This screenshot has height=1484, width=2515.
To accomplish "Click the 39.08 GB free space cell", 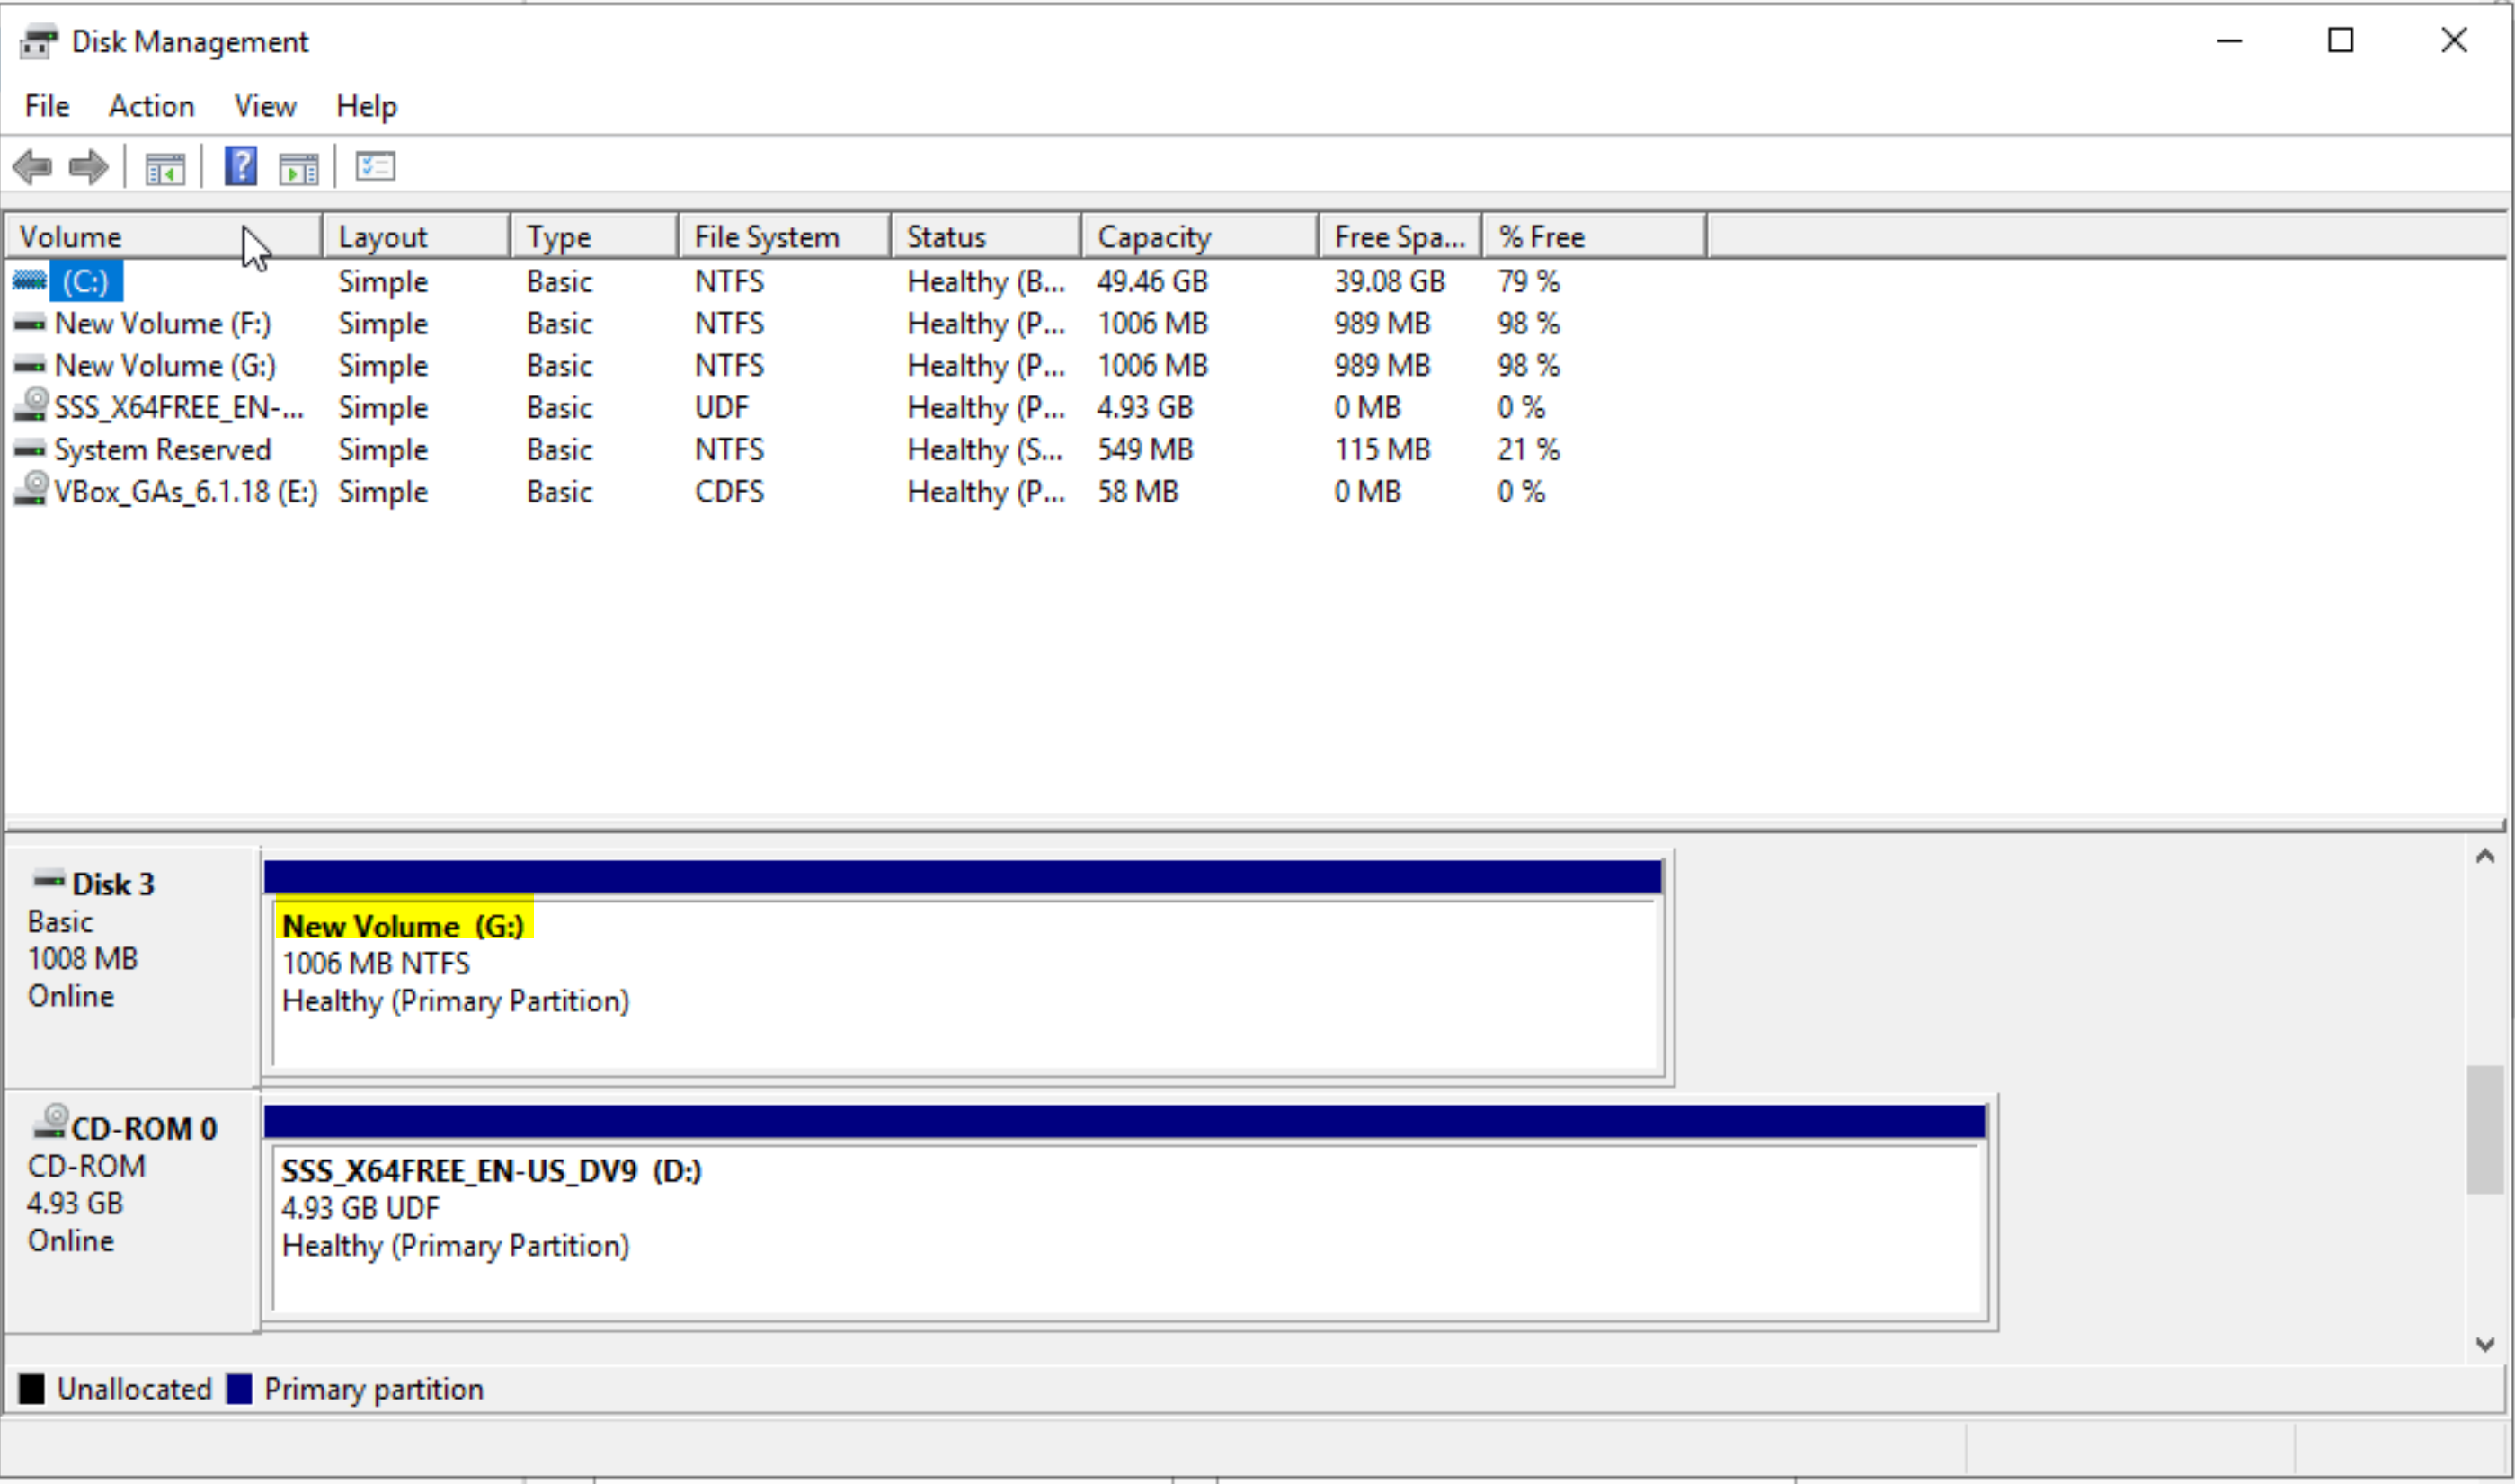I will tap(1389, 281).
